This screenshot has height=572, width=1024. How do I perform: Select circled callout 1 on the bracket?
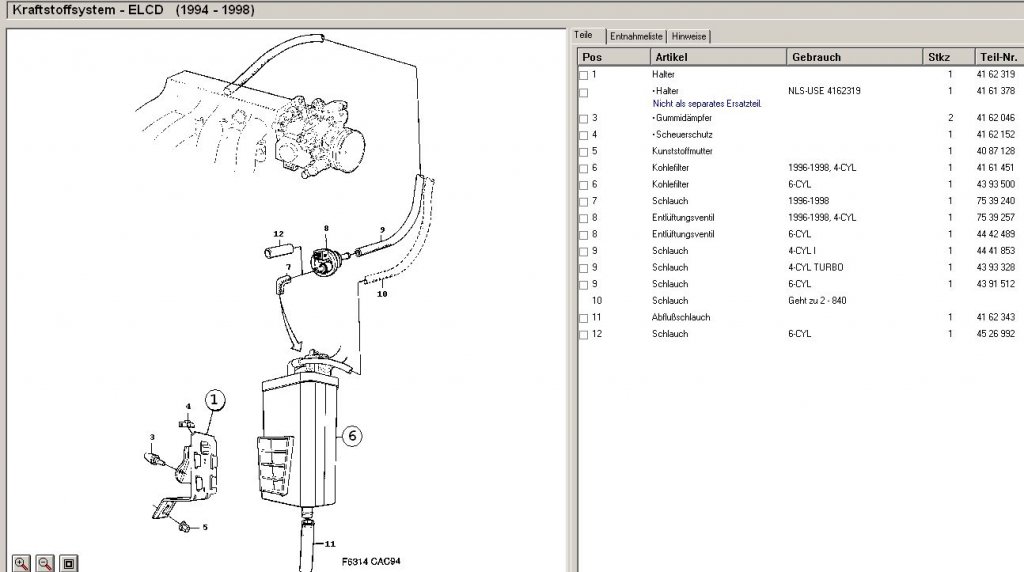[215, 400]
